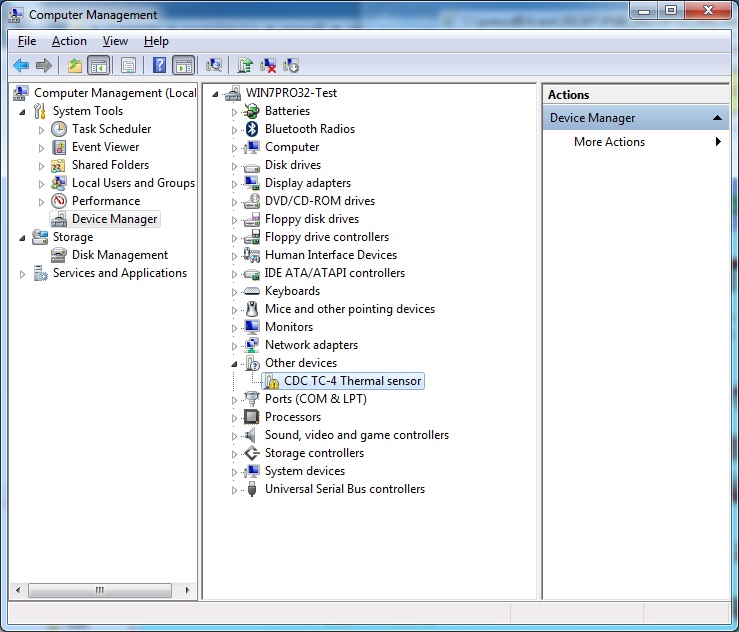Collapse Device Manager actions section arrow

click(717, 118)
